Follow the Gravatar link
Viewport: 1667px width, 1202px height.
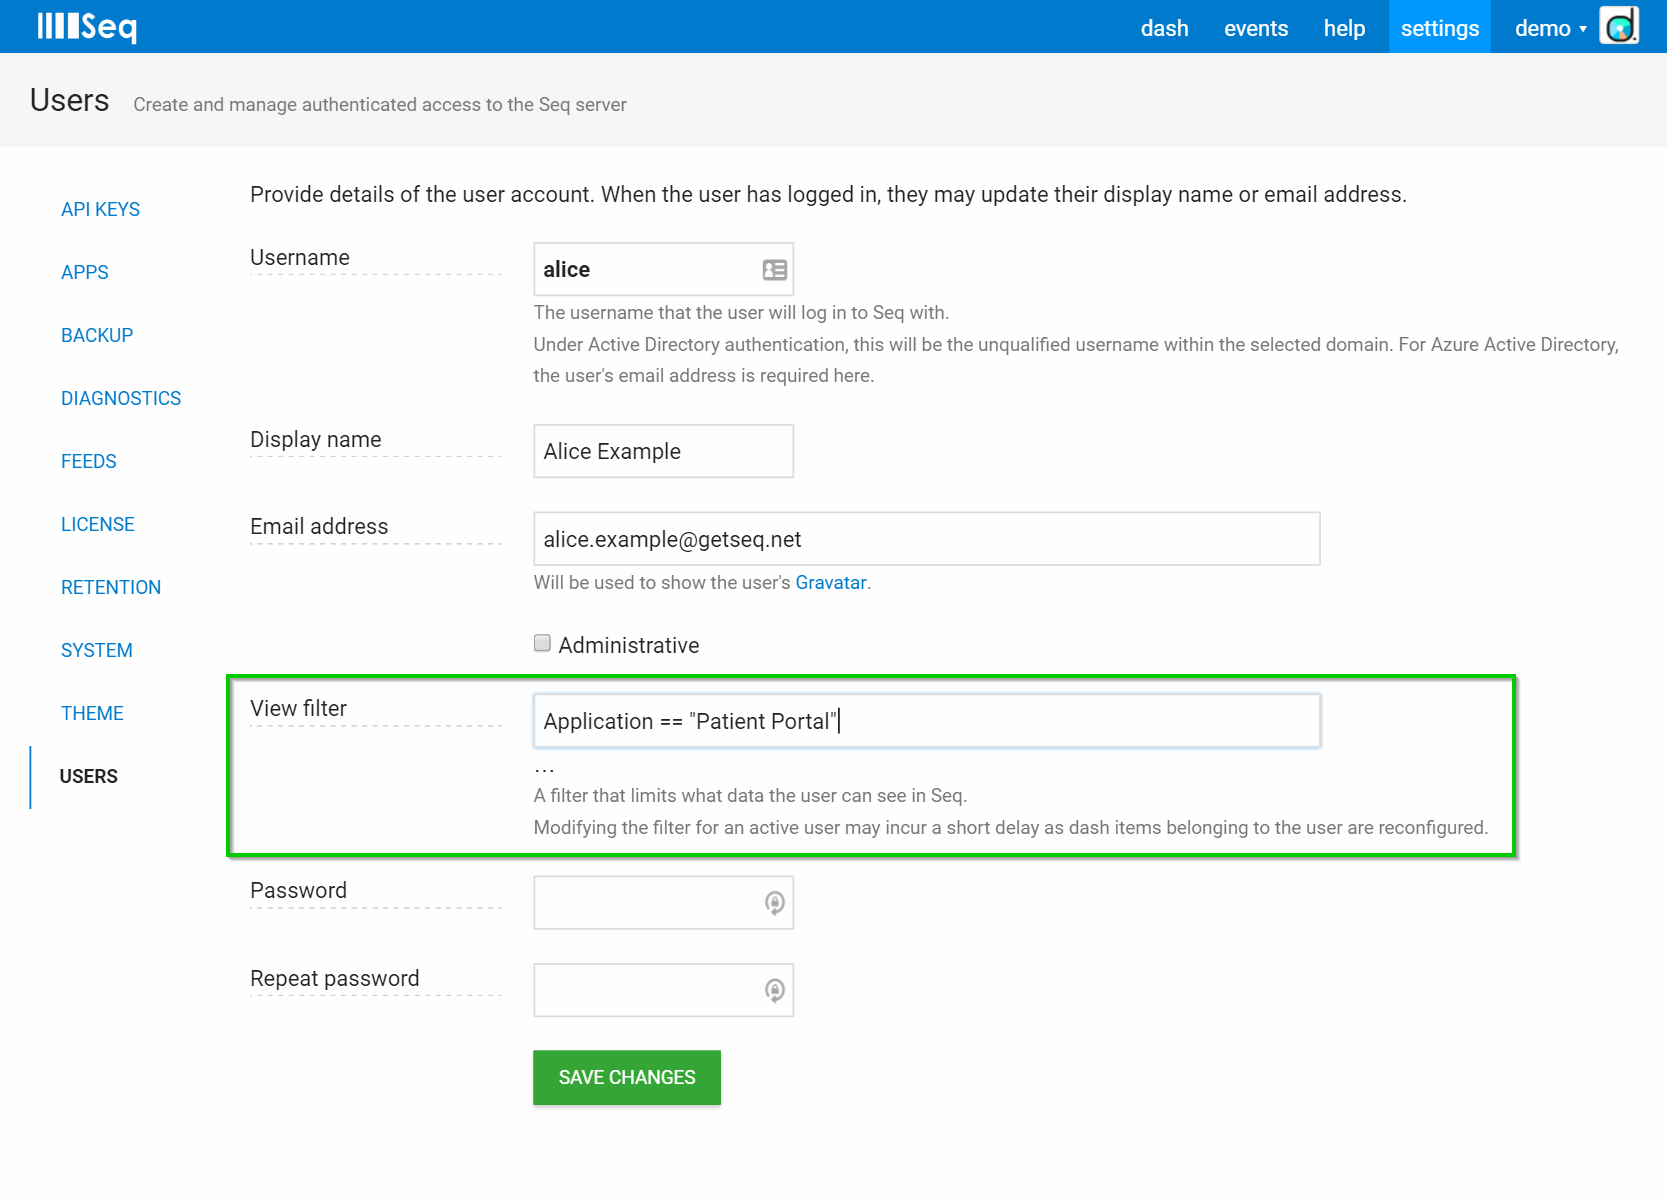831,582
